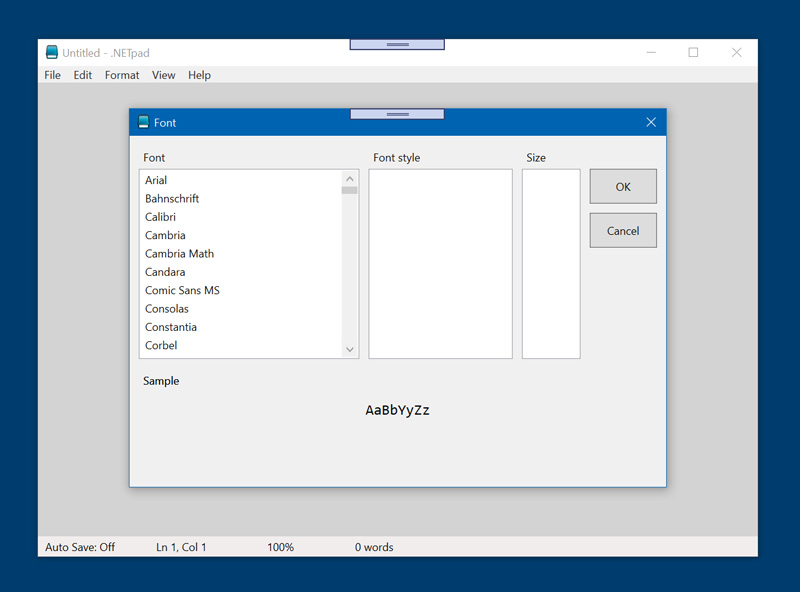Click Auto Save: Off in status bar
Screen dimensions: 800x592
click(x=80, y=547)
